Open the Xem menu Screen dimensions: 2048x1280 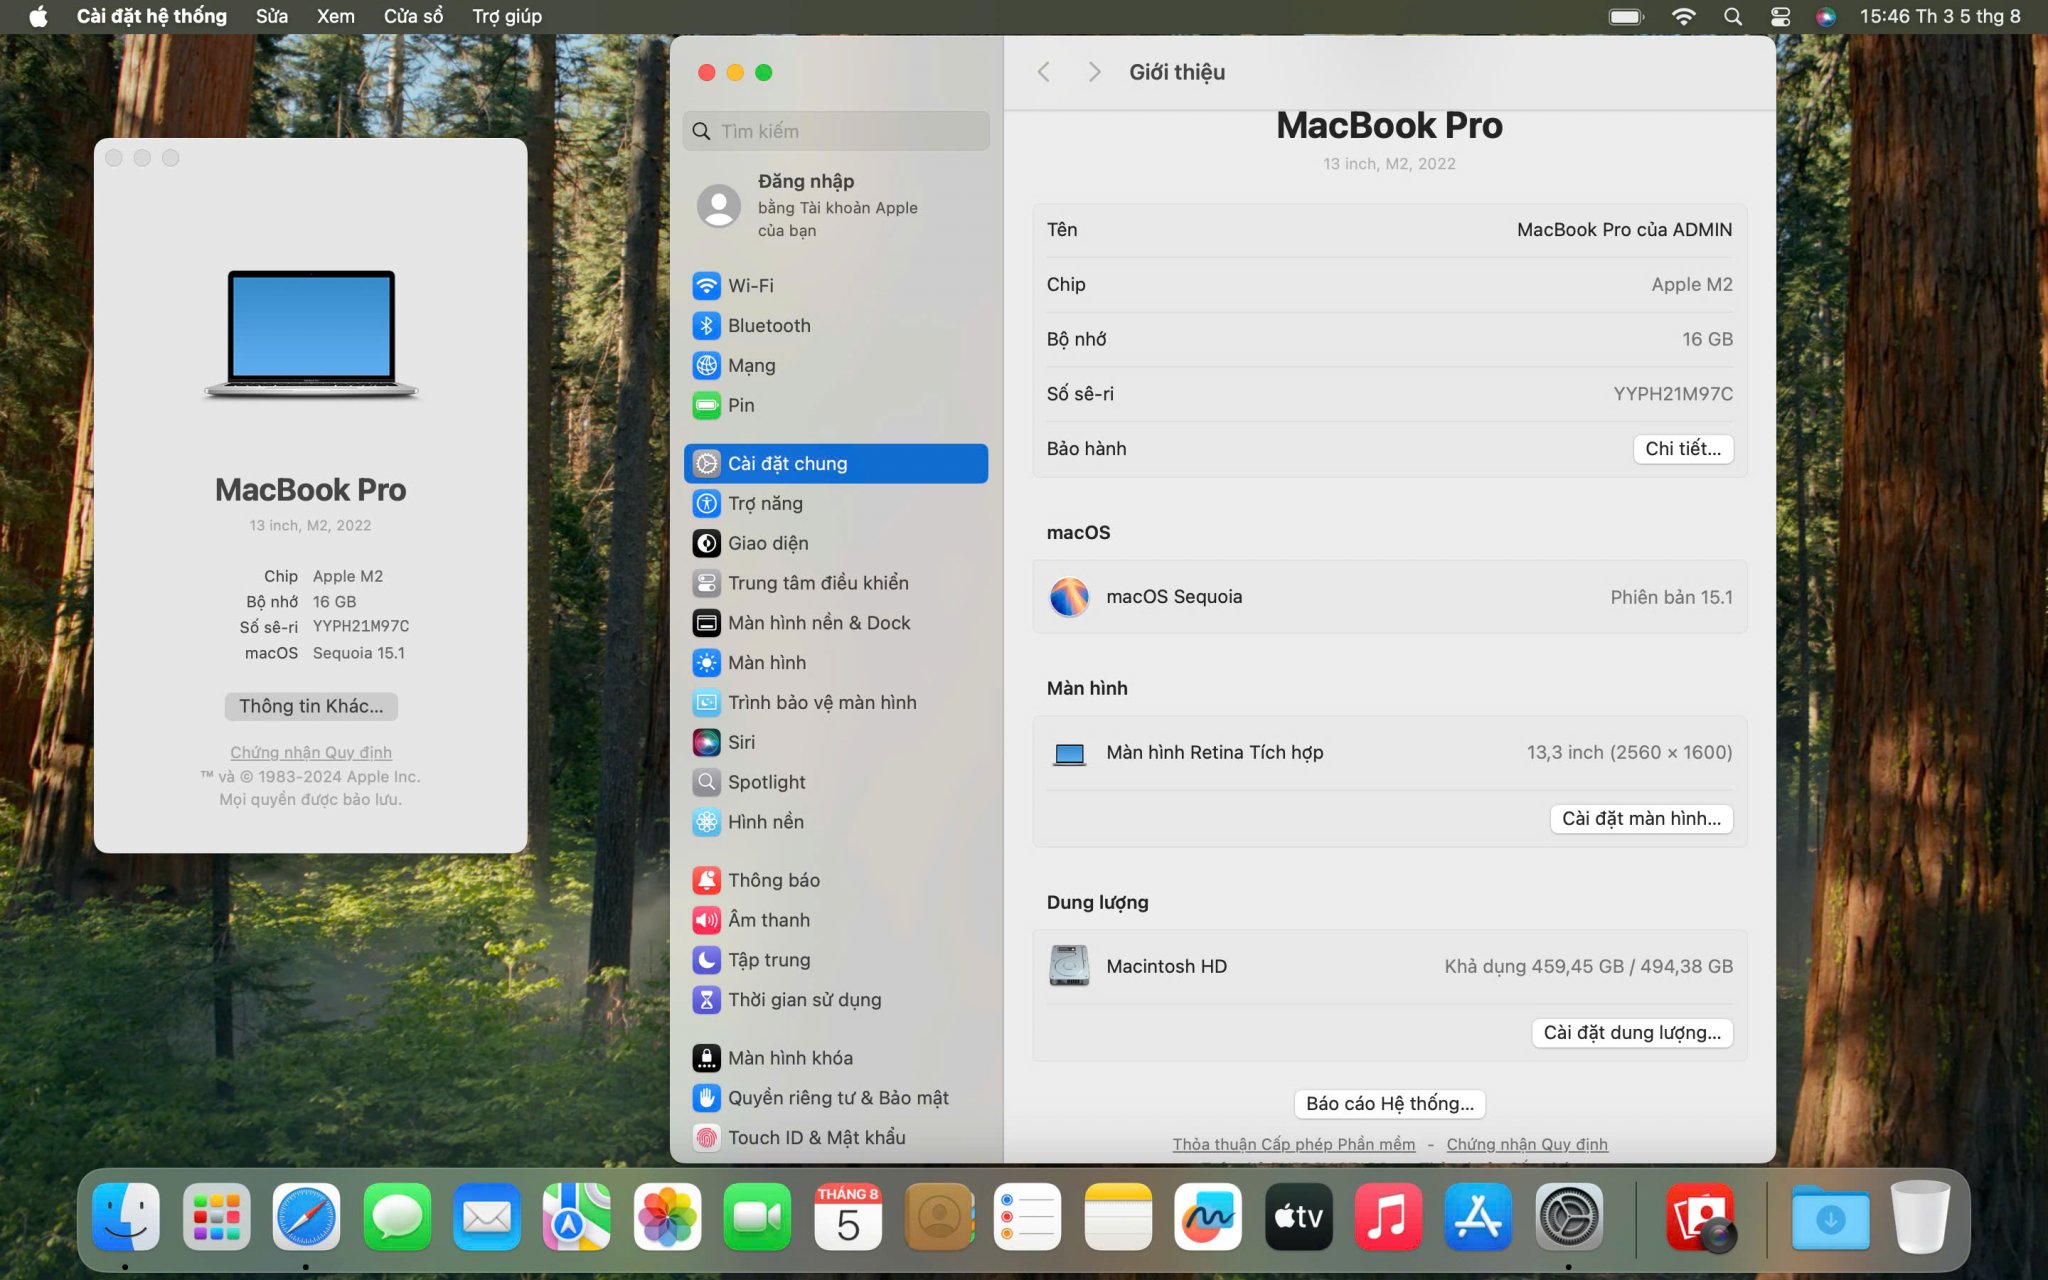click(x=336, y=16)
